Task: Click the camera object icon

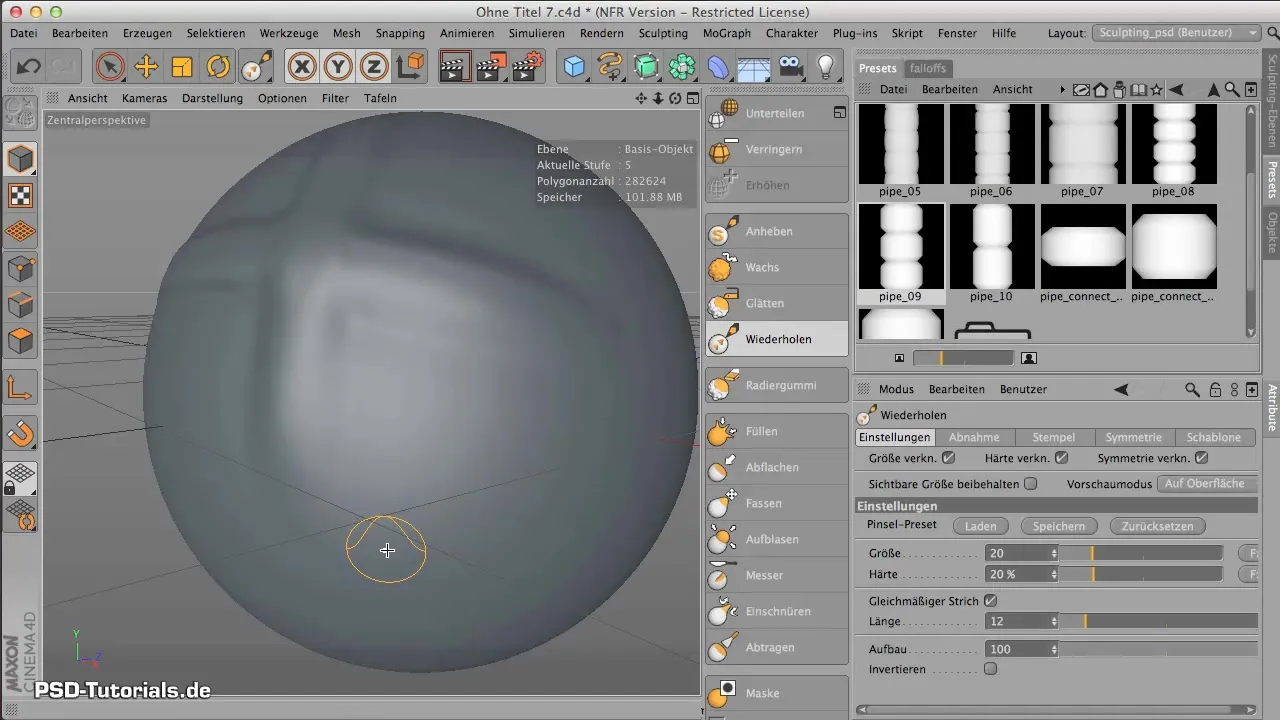Action: 790,67
